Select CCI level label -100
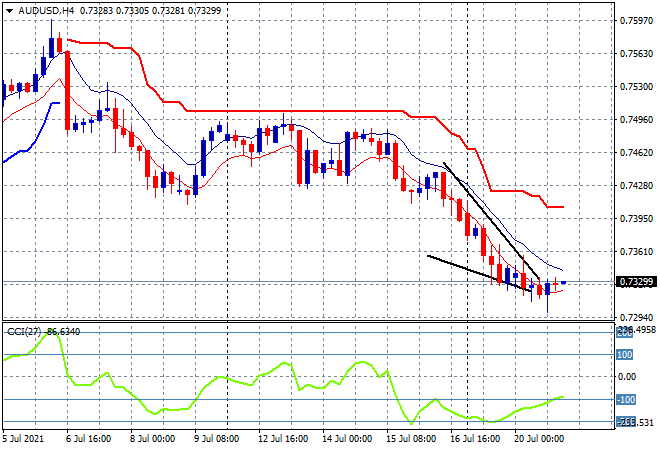The image size is (660, 450). (x=626, y=399)
